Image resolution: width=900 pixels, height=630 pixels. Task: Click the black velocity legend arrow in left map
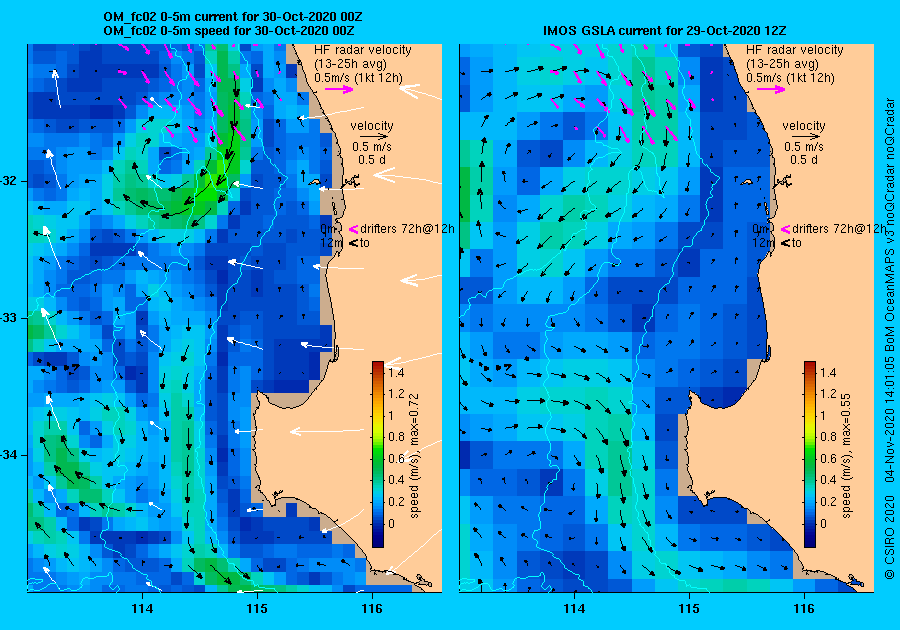[374, 137]
